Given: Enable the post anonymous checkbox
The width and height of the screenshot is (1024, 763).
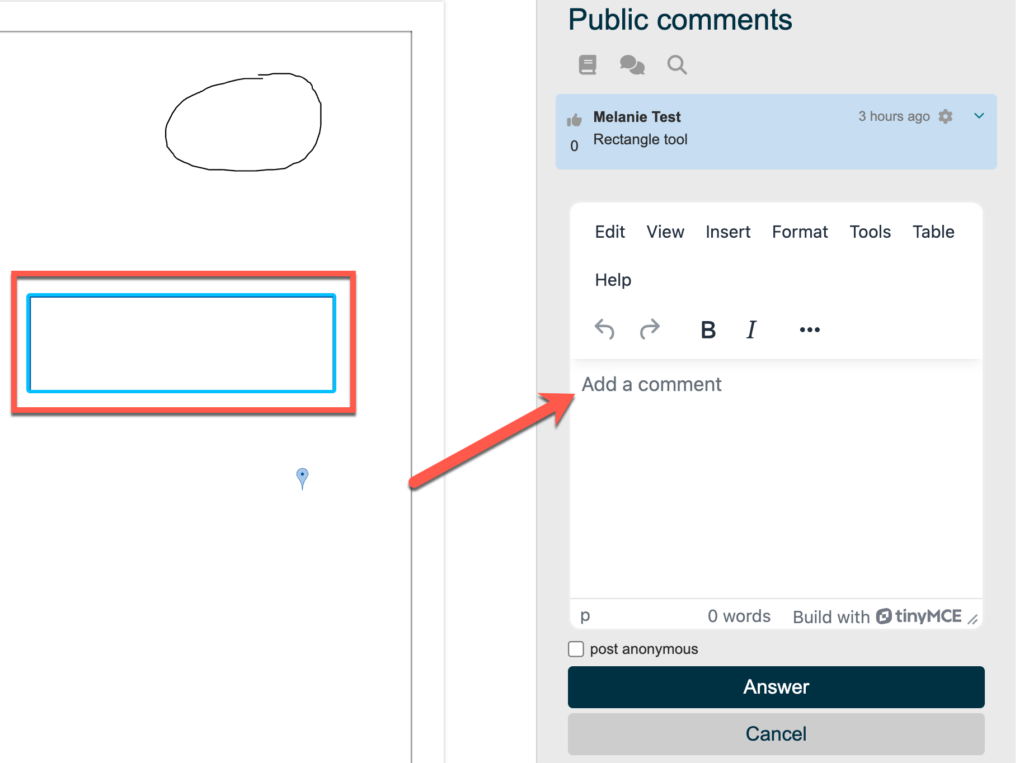Looking at the screenshot, I should click(x=576, y=649).
